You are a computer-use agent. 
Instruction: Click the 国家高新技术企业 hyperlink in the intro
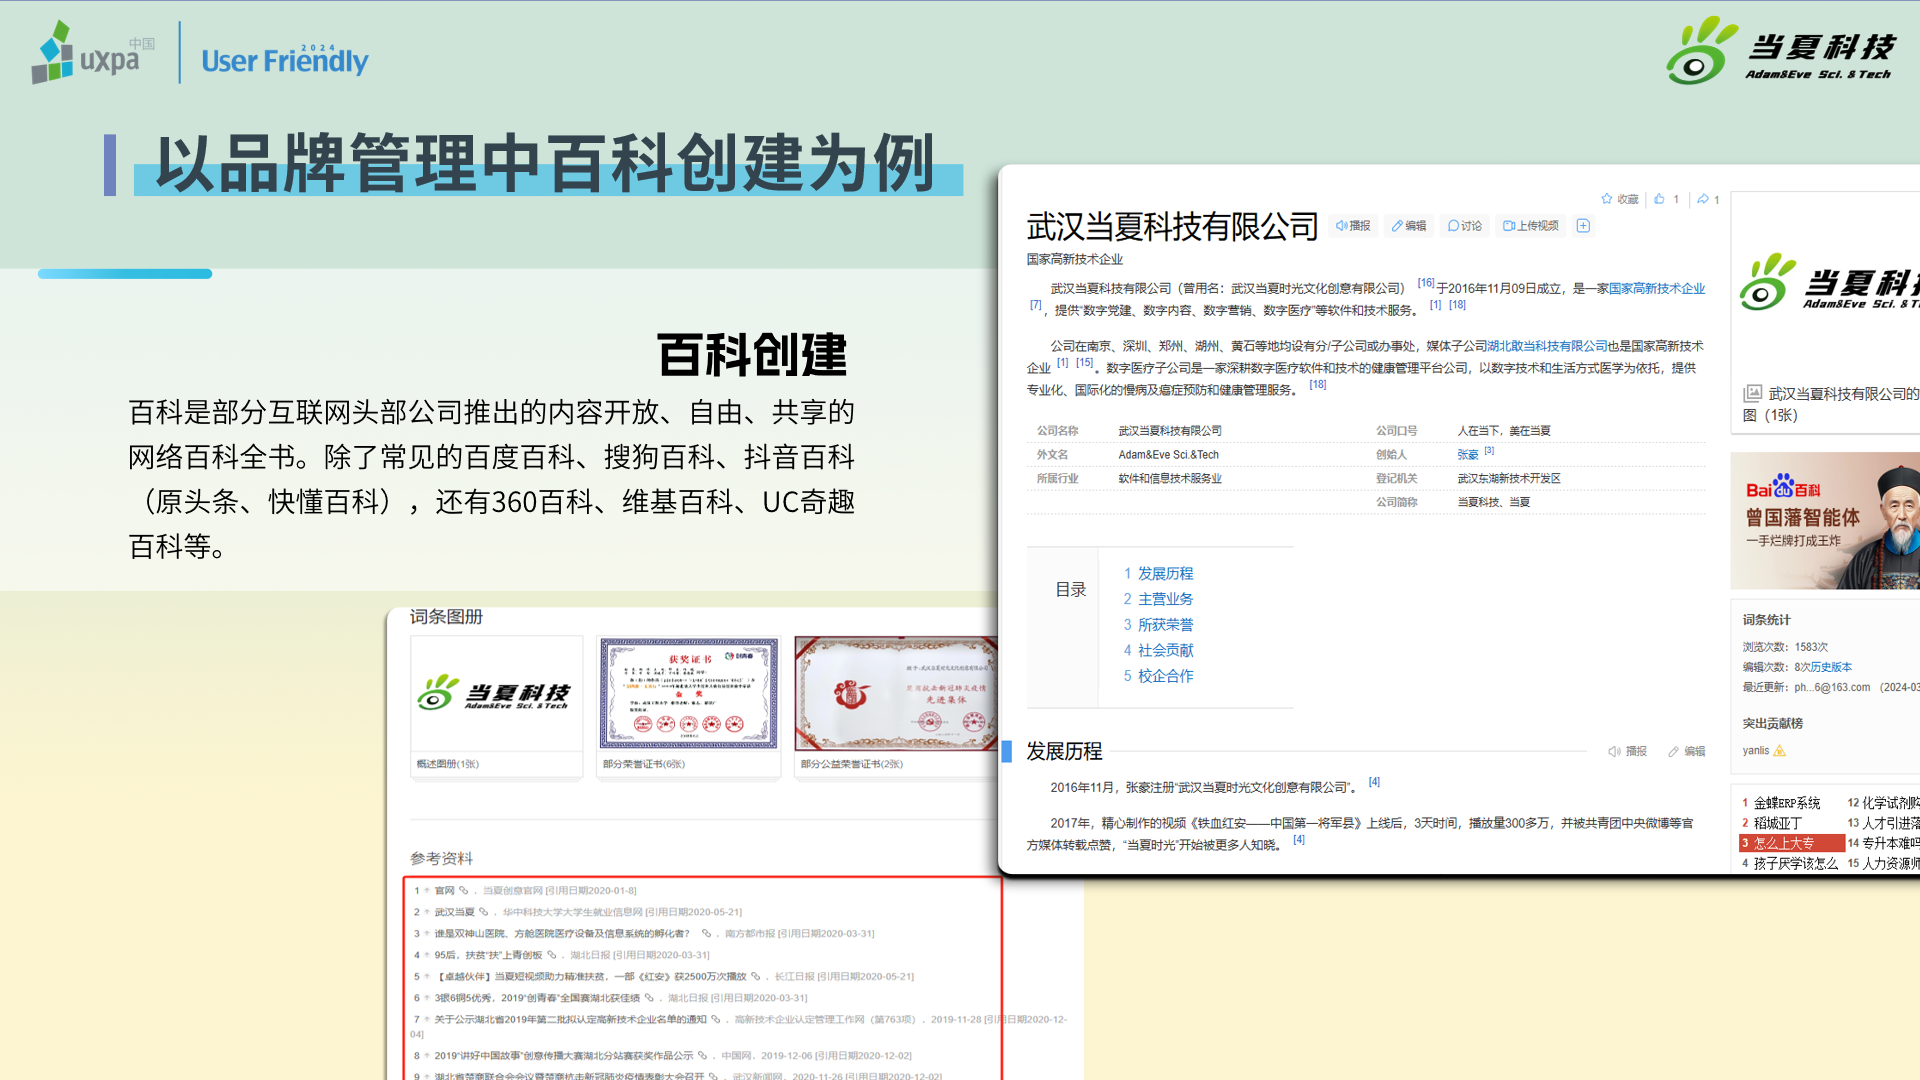(1657, 289)
